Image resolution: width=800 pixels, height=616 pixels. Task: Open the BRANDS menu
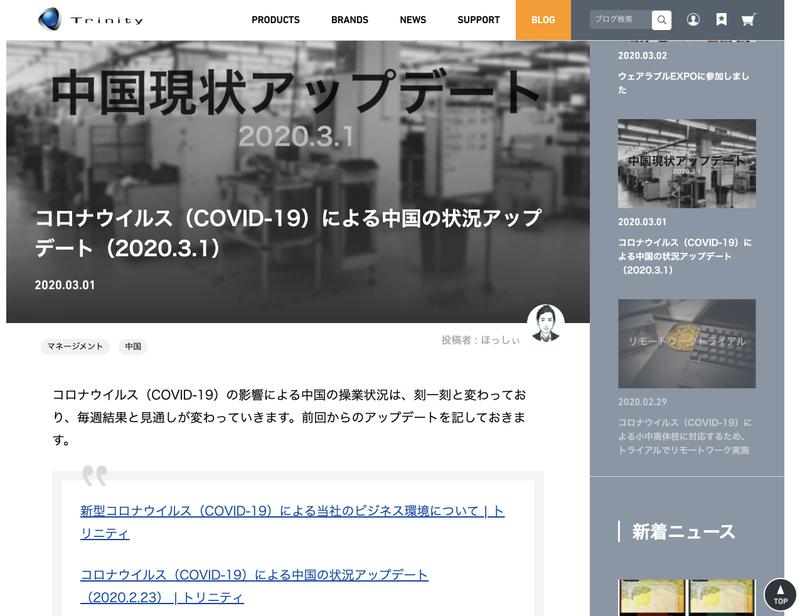point(349,19)
